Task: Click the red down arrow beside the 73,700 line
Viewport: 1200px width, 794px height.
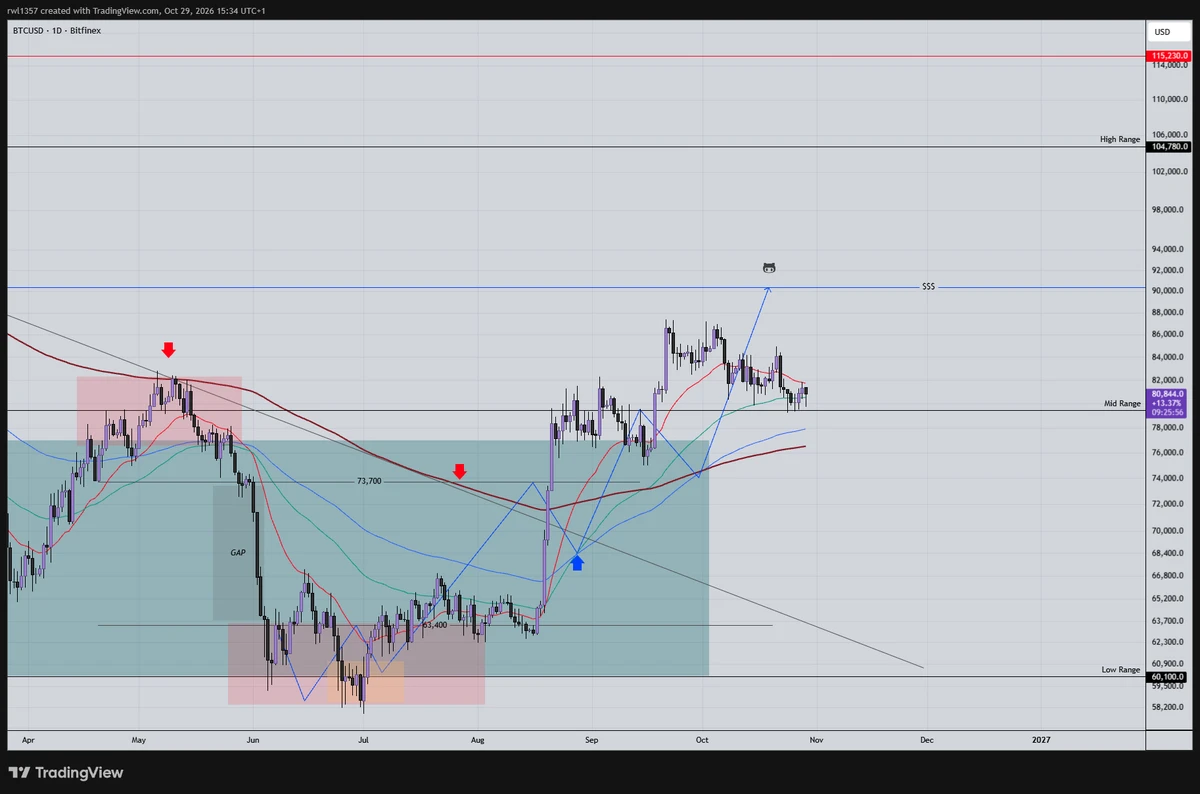Action: [459, 471]
